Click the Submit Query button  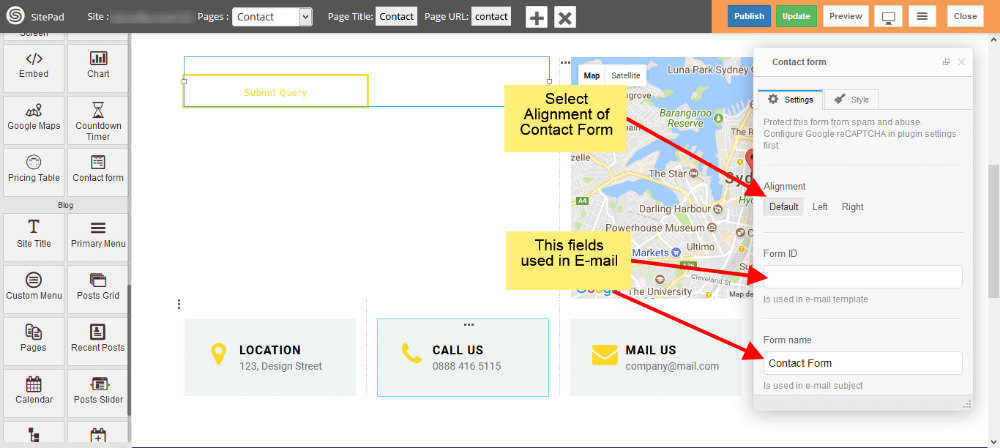point(276,91)
